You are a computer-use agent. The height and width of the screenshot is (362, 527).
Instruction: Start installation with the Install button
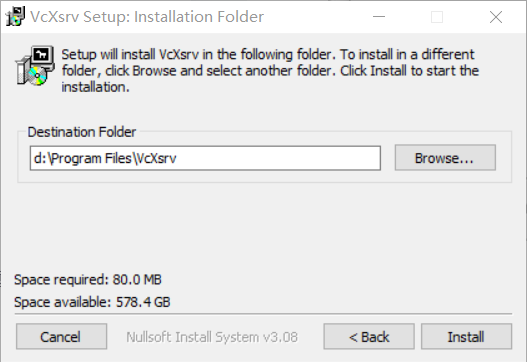tap(466, 336)
